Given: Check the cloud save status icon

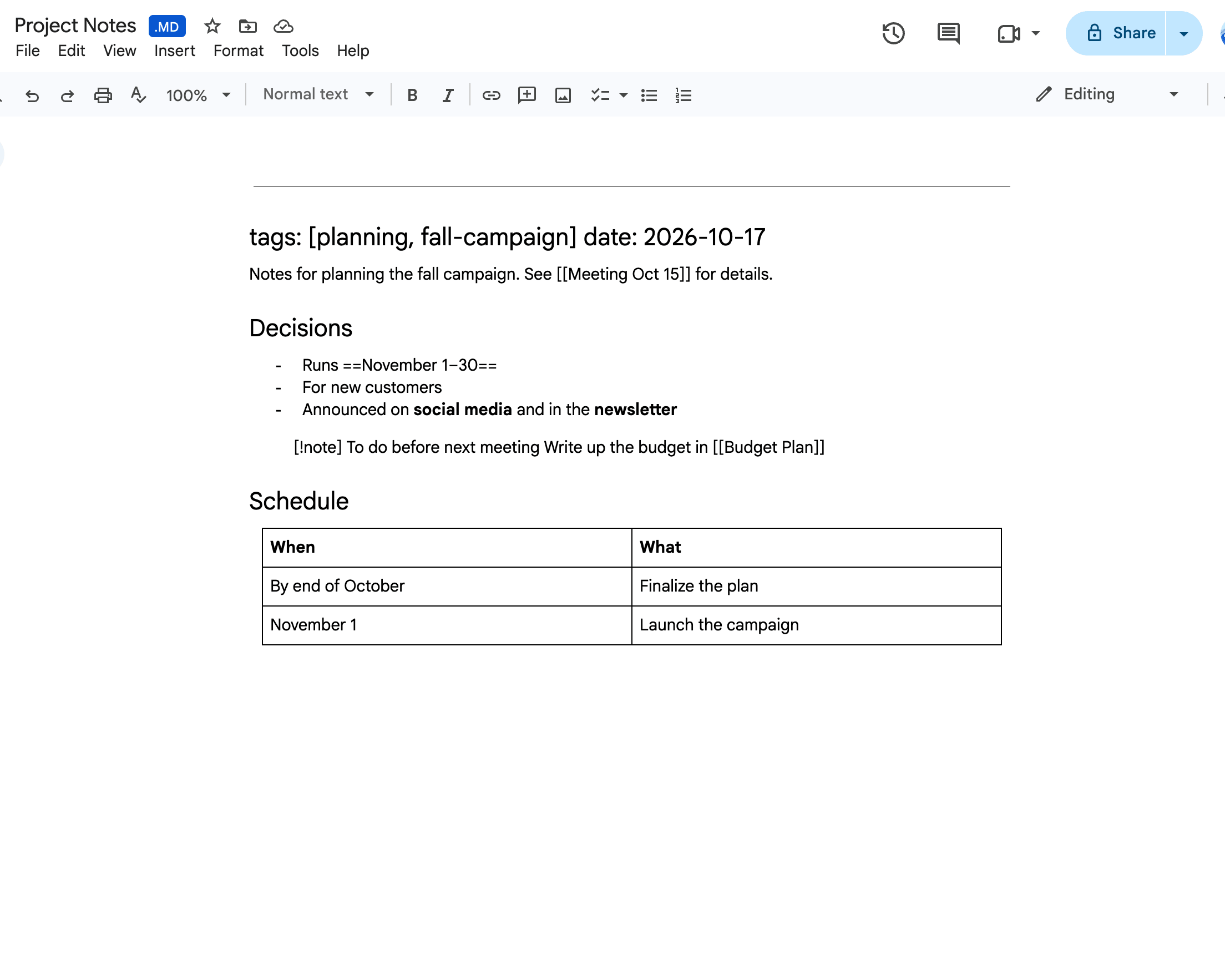Looking at the screenshot, I should pos(283,27).
